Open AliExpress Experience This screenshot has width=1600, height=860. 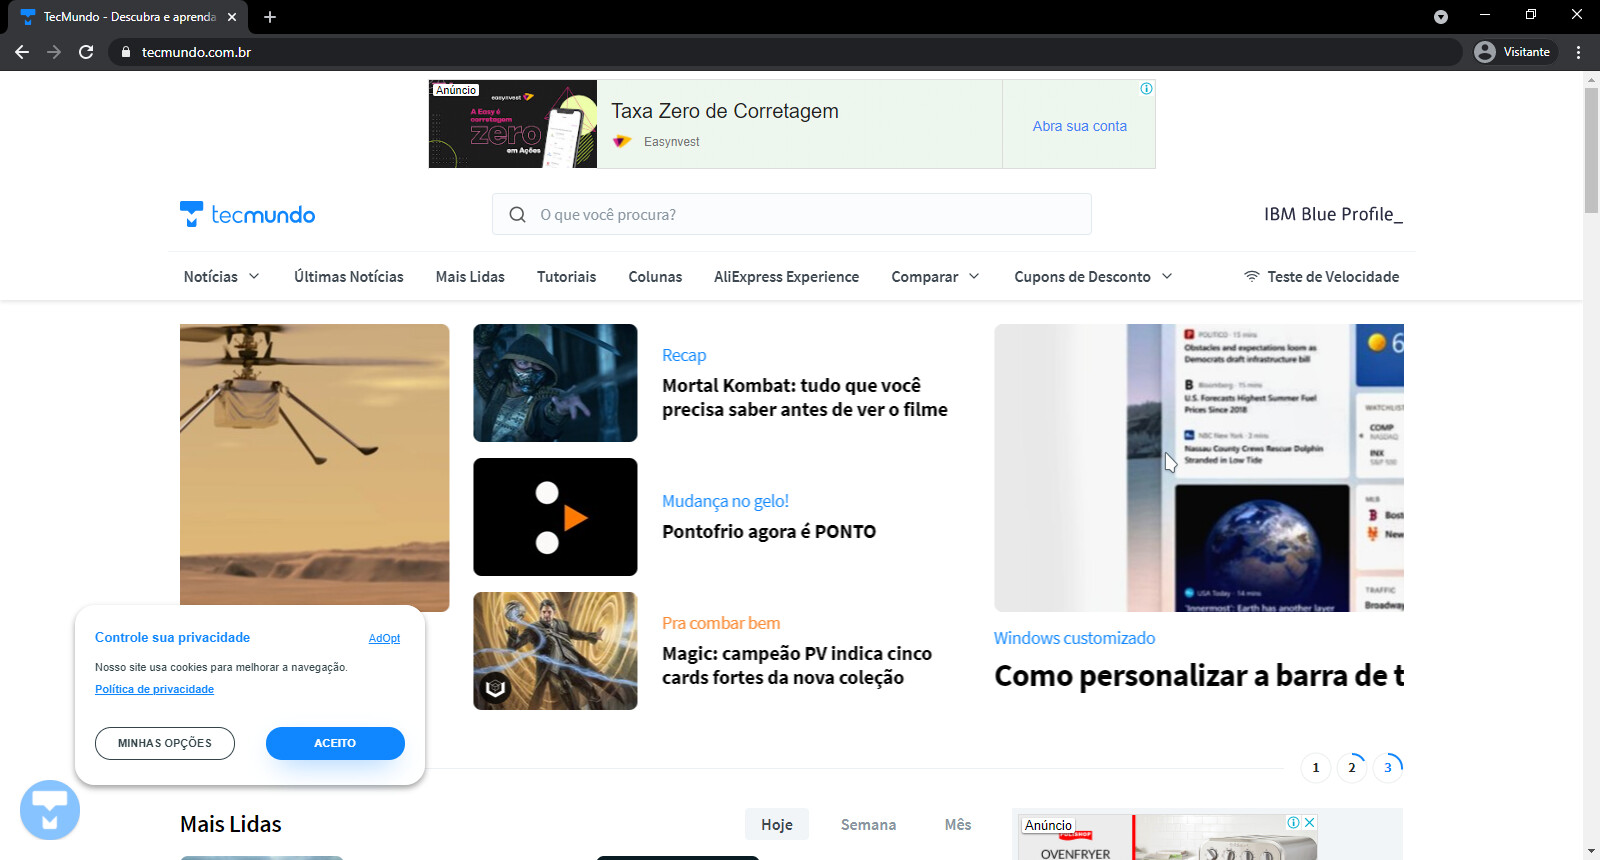click(786, 276)
